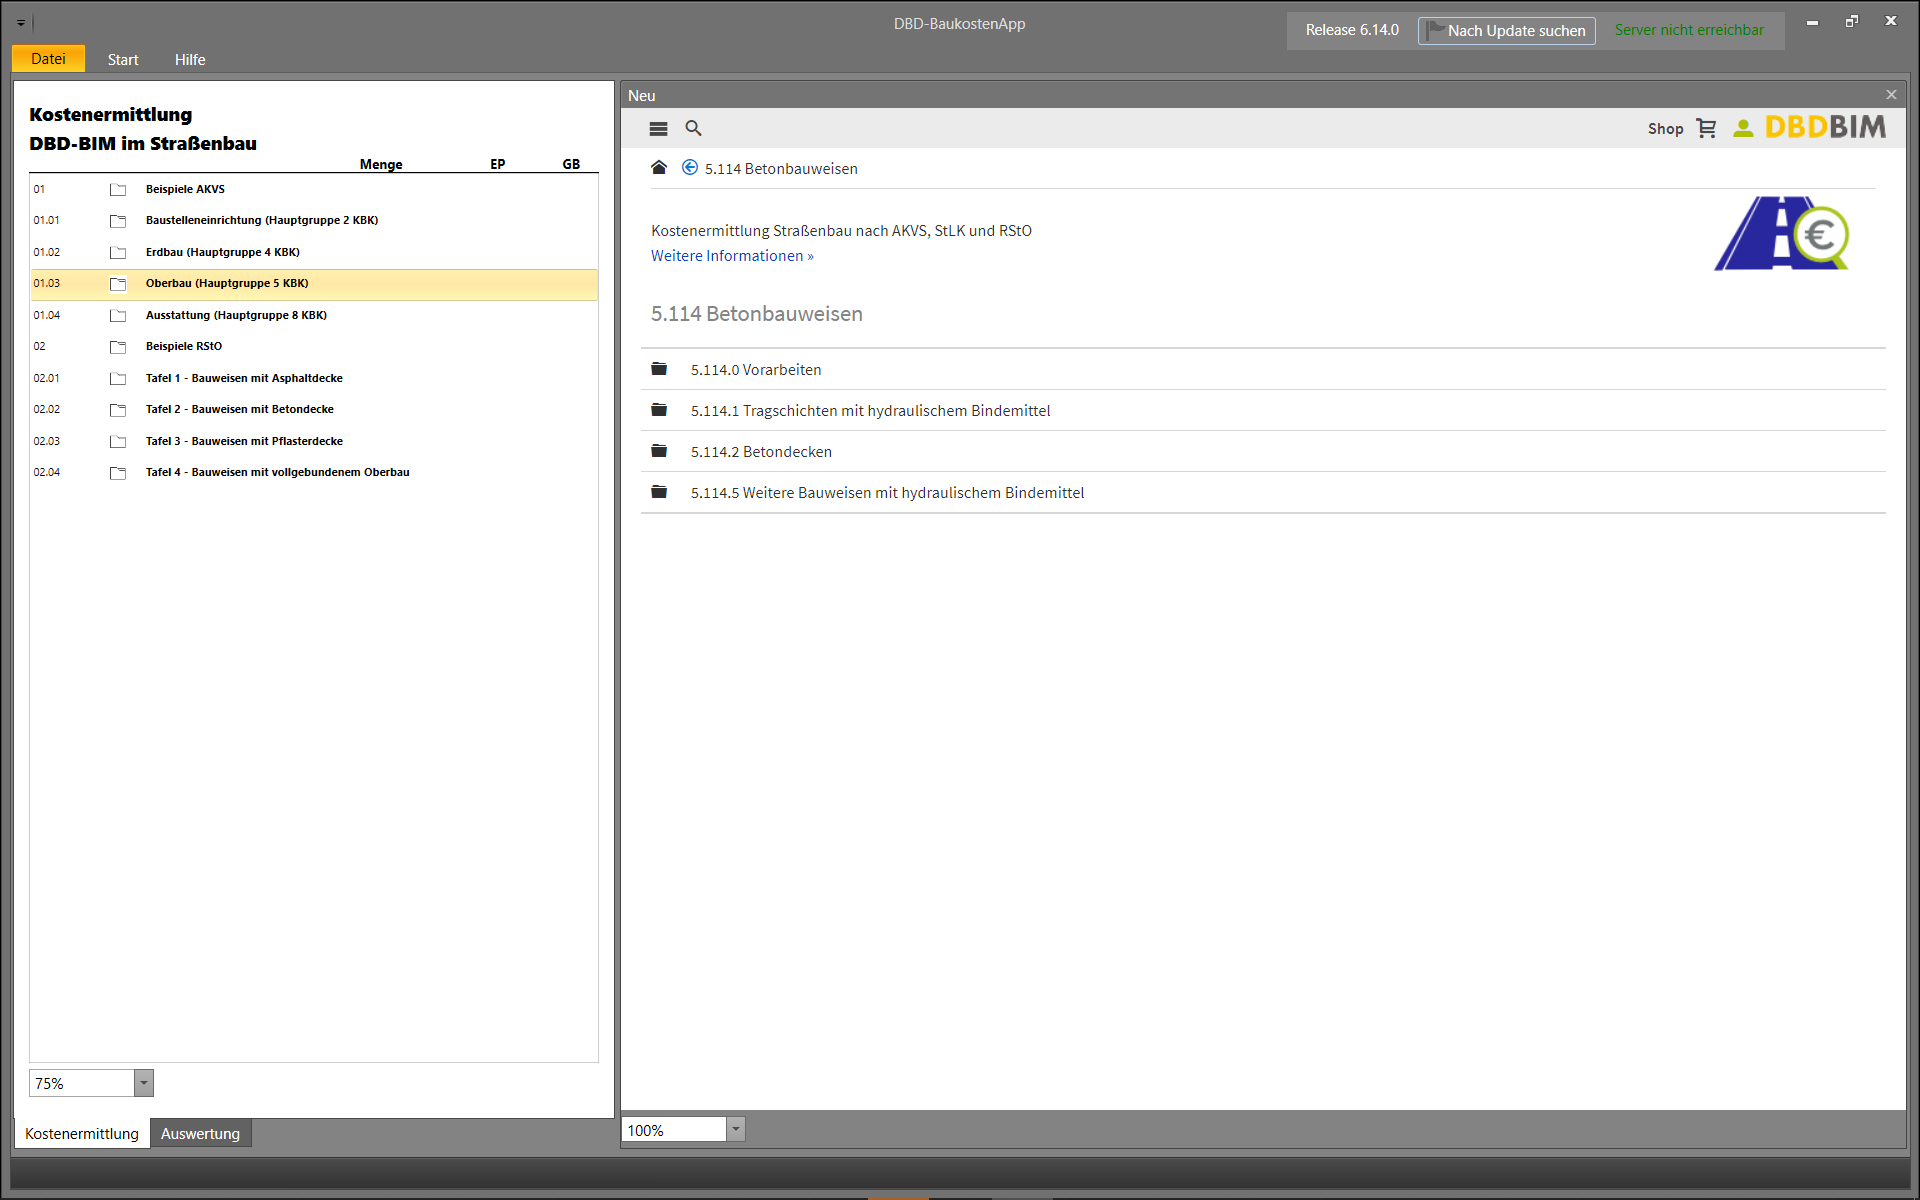This screenshot has height=1200, width=1920.
Task: Restore down the application window
Action: tap(1852, 21)
